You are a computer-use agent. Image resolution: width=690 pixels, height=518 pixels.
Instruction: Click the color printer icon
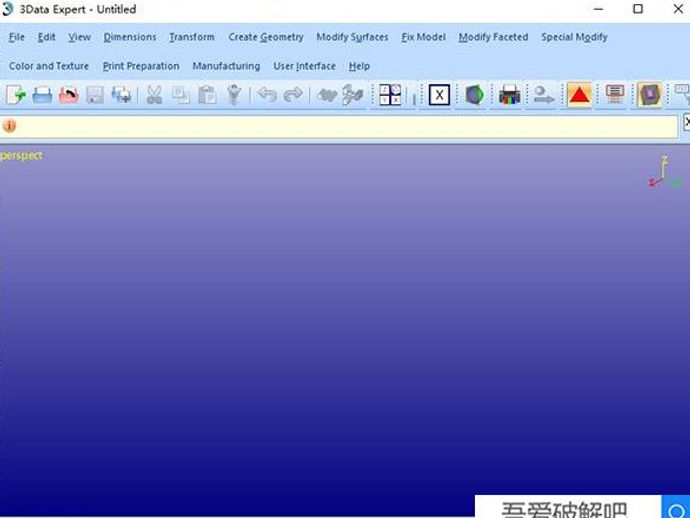click(510, 95)
